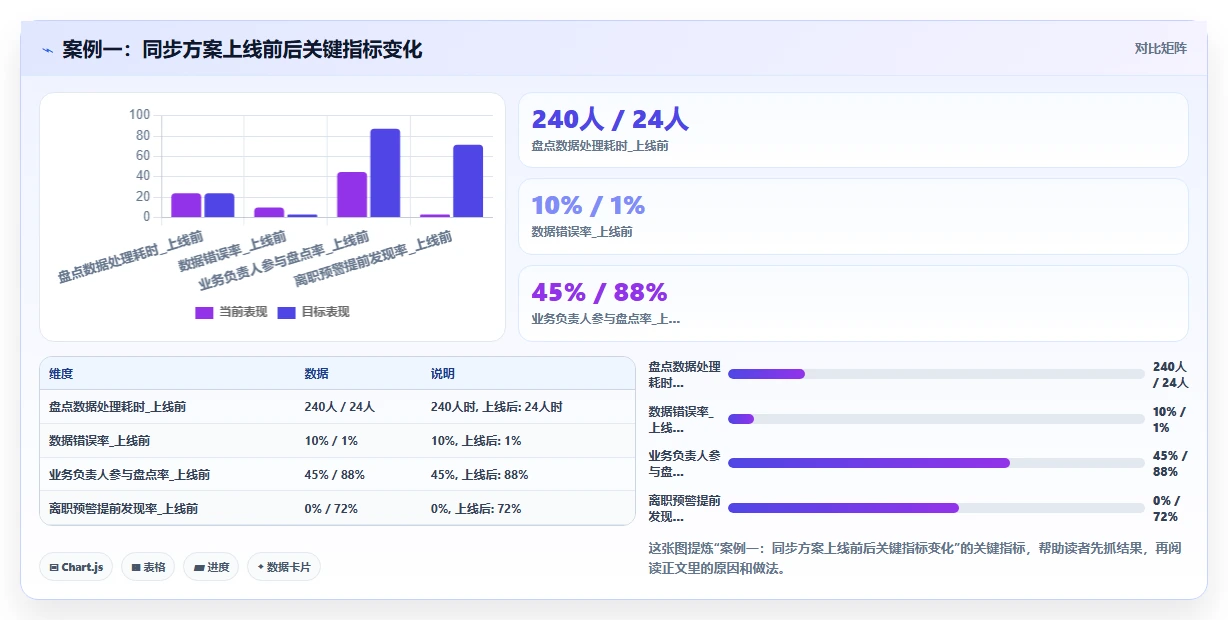Select table cell 数据错误率_上线前
This screenshot has height=620, width=1228.
99,441
